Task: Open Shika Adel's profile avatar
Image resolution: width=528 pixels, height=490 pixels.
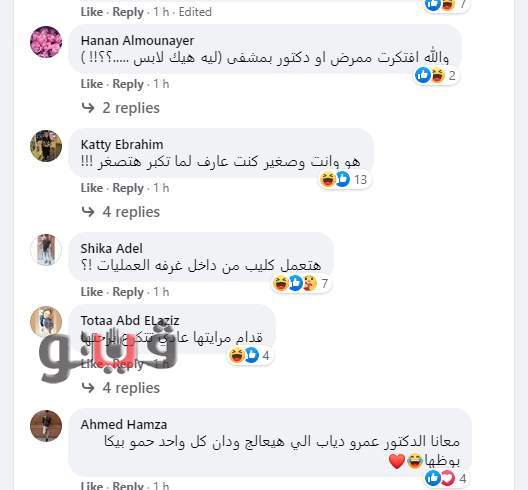Action: coord(46,250)
